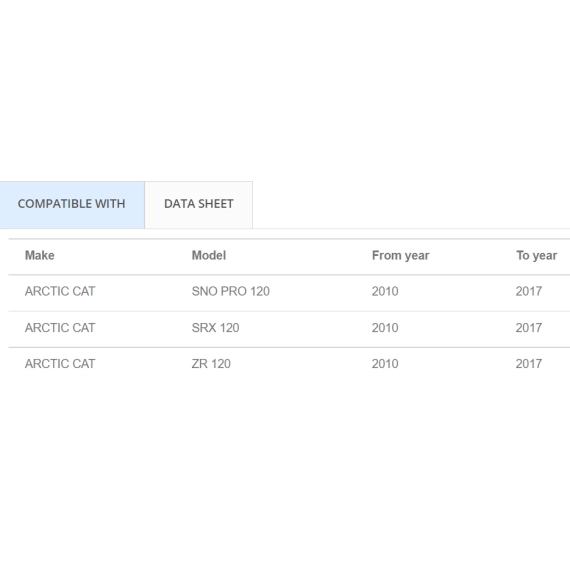
Task: Click 2017 in the SRX 120 row
Action: click(x=529, y=328)
